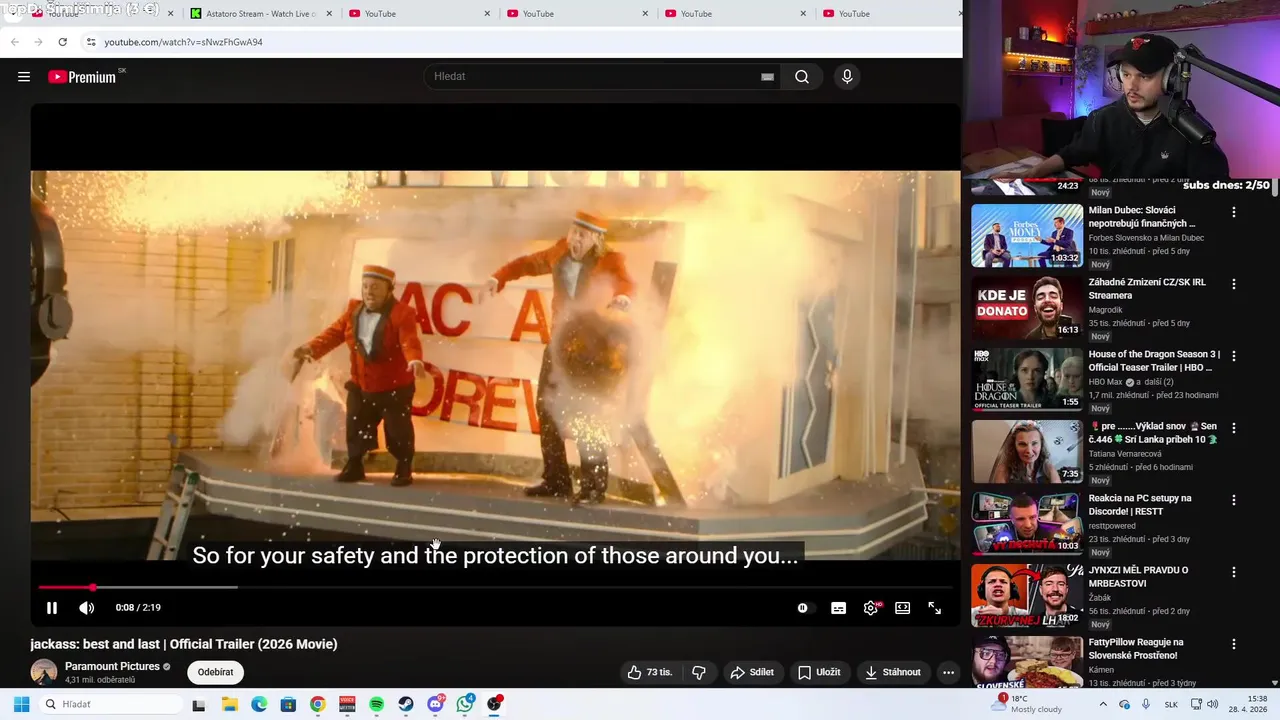Open options for Výklad snov video
The width and height of the screenshot is (1280, 720).
[1233, 428]
